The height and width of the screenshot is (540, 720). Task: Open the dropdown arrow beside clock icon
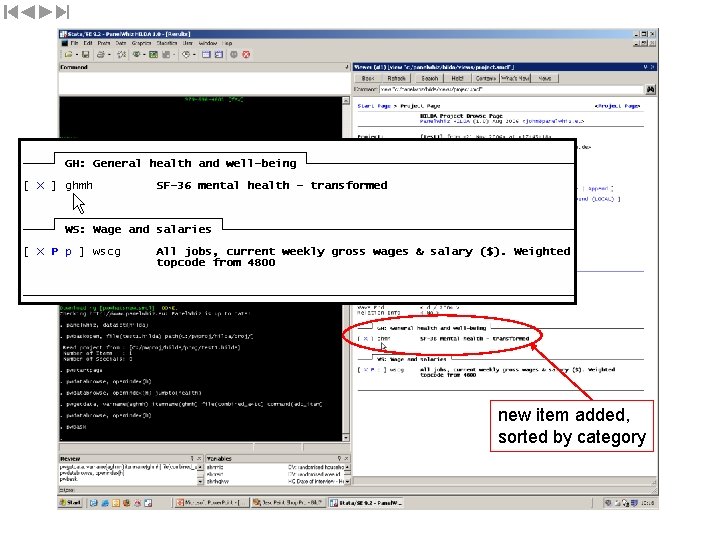point(194,55)
